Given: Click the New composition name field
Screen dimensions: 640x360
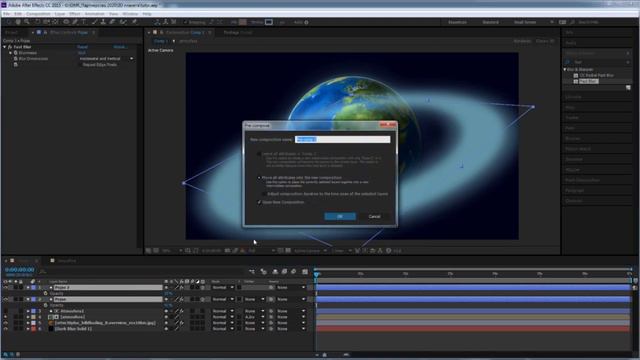Looking at the screenshot, I should [342, 140].
